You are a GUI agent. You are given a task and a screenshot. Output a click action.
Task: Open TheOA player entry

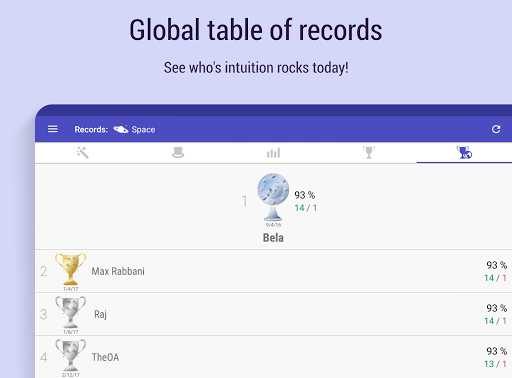tap(273, 357)
